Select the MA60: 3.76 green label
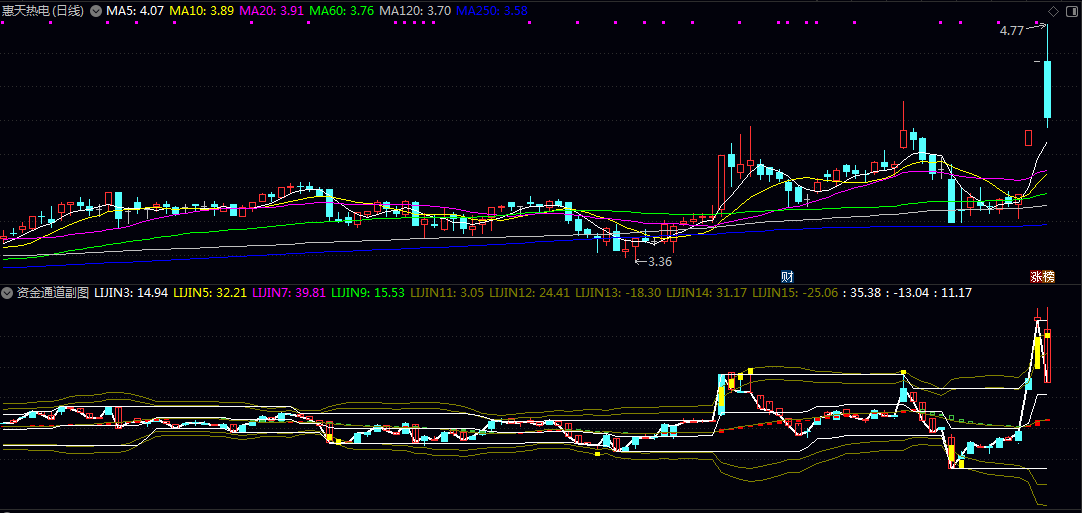1082x513 pixels. 342,11
